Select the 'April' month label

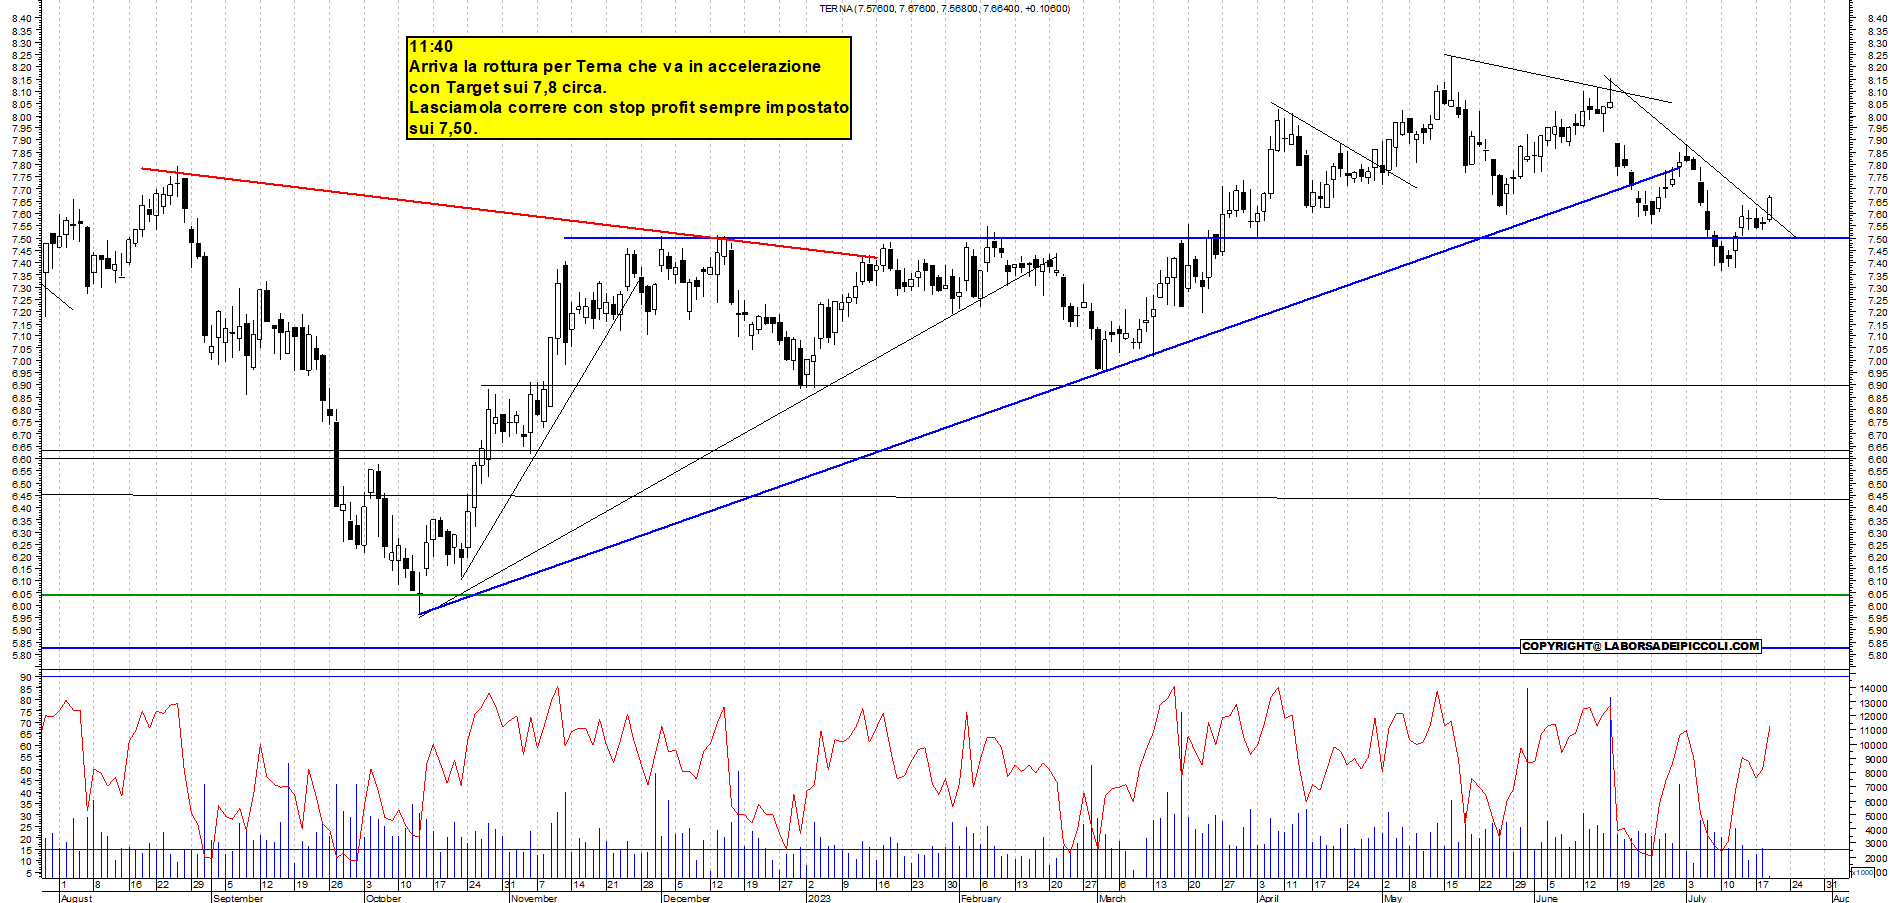coord(1269,898)
